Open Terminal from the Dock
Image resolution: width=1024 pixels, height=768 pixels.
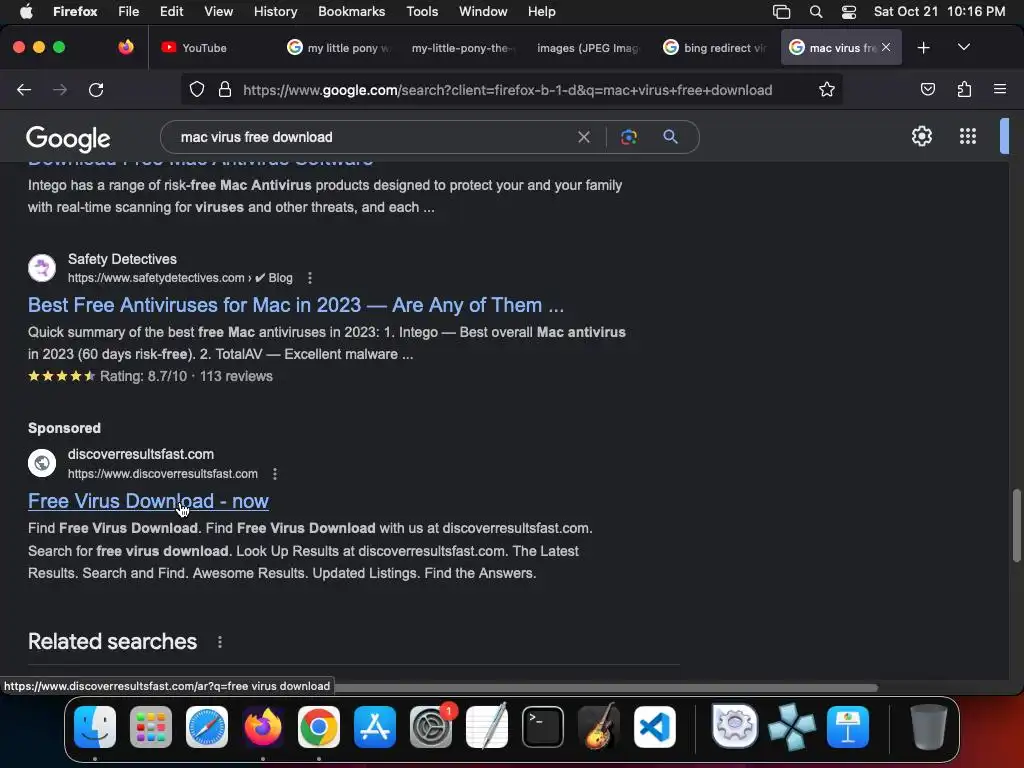click(543, 727)
